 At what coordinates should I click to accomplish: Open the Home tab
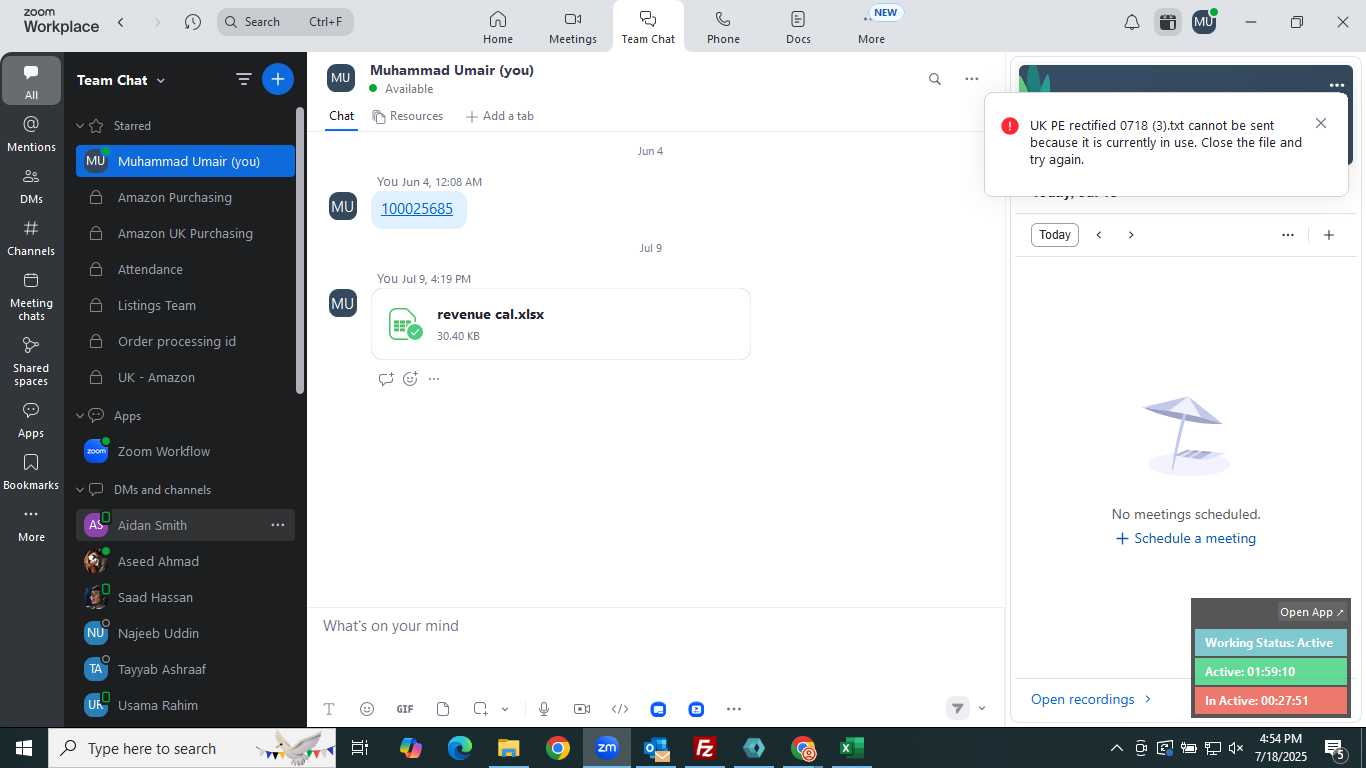coord(497,27)
